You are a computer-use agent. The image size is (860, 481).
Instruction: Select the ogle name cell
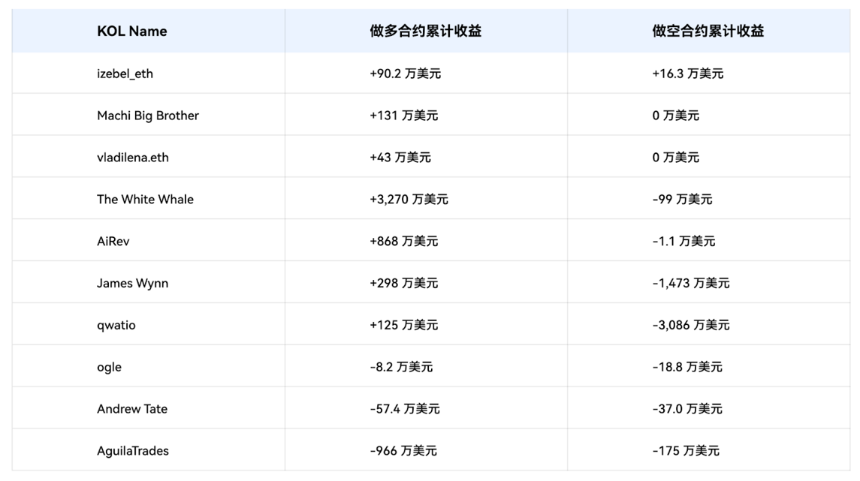(109, 367)
